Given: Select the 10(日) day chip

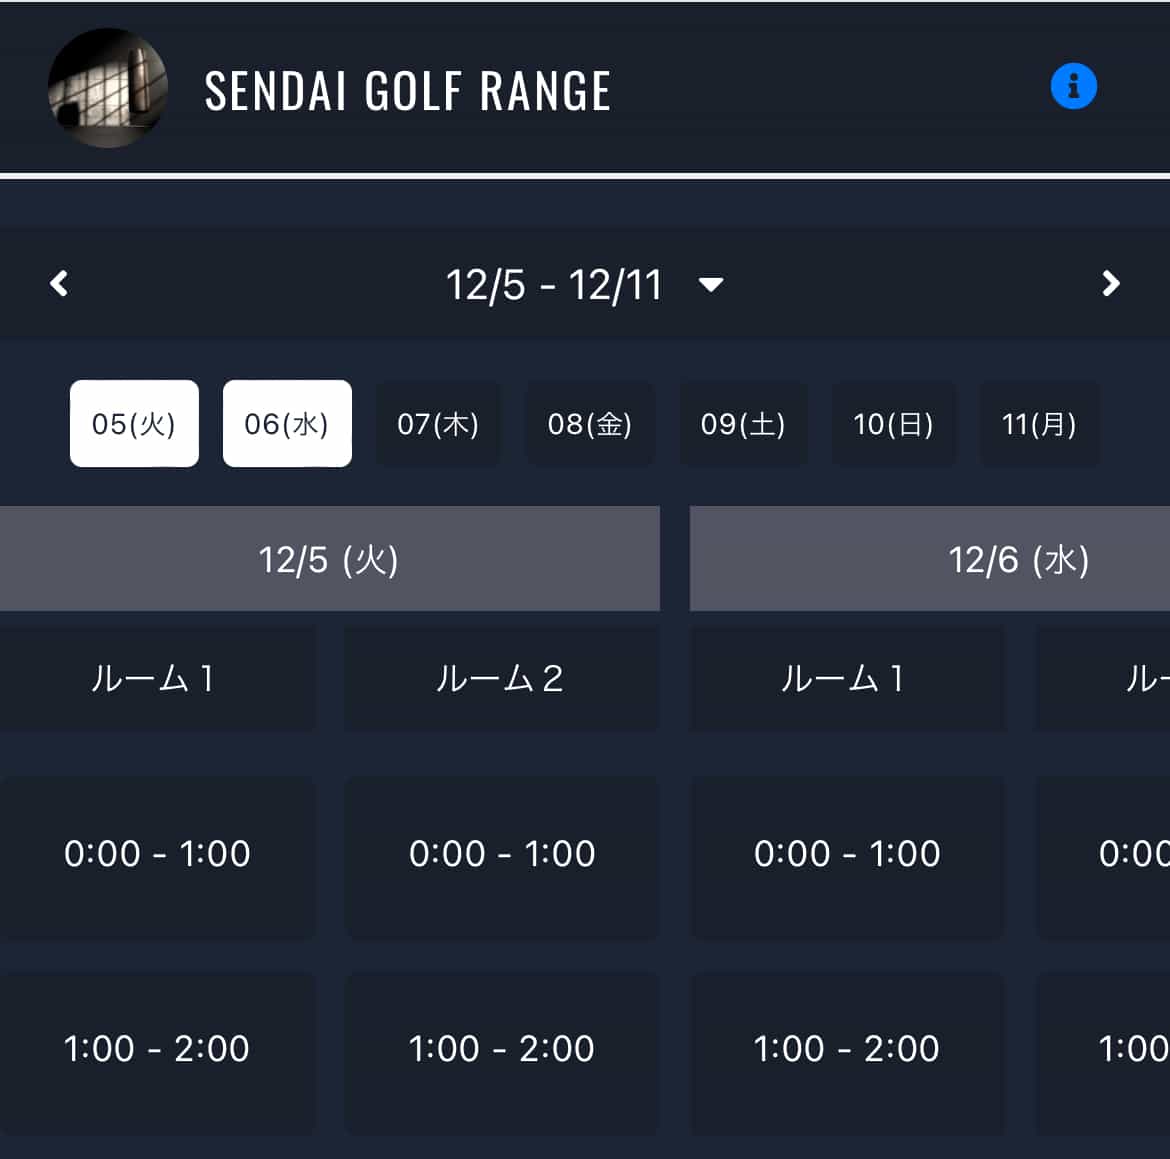Looking at the screenshot, I should 893,424.
